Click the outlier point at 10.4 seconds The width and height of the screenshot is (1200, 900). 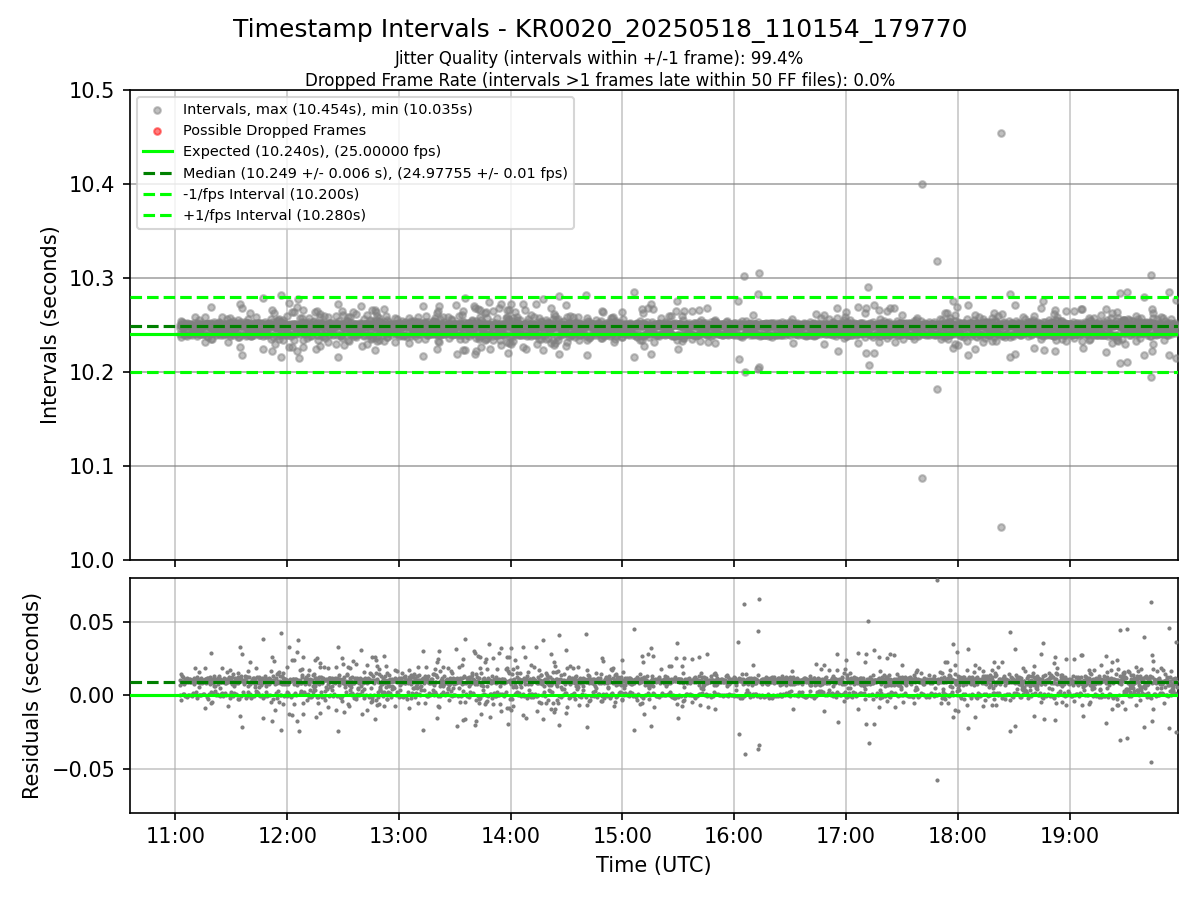[922, 184]
